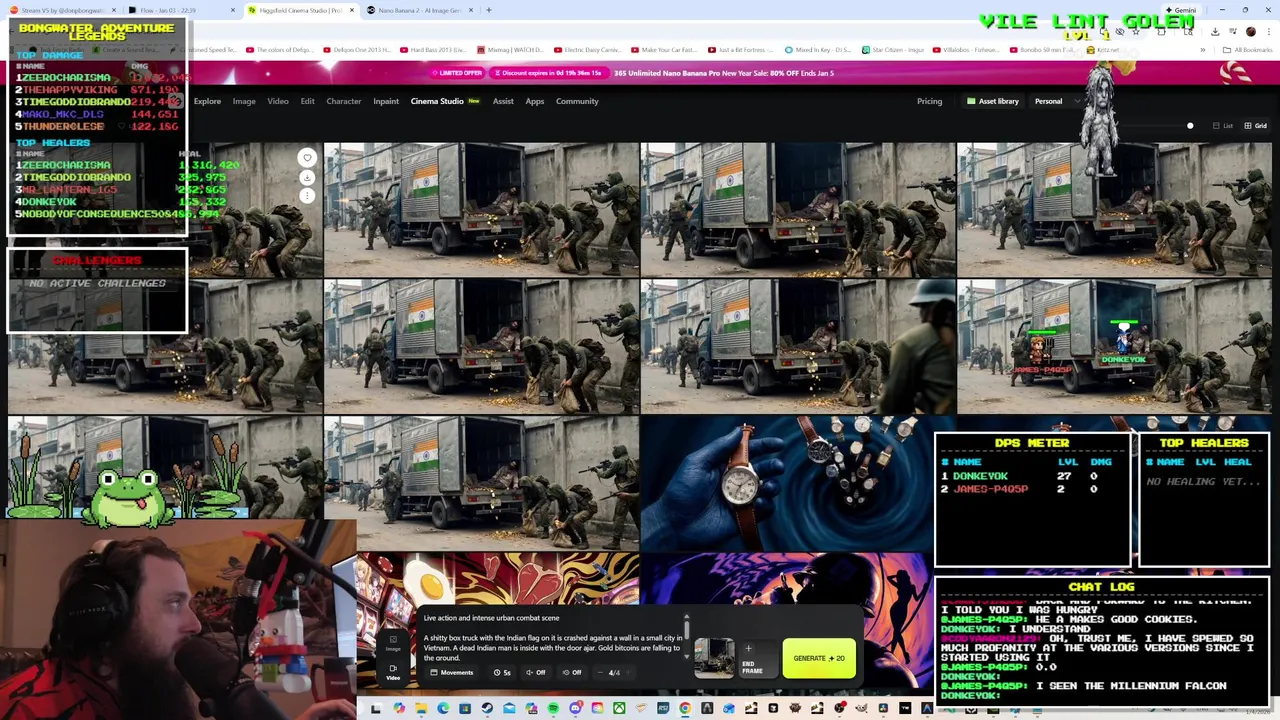The image size is (1280, 720).
Task: Open File Explorer from the taskbar
Action: pos(421,708)
